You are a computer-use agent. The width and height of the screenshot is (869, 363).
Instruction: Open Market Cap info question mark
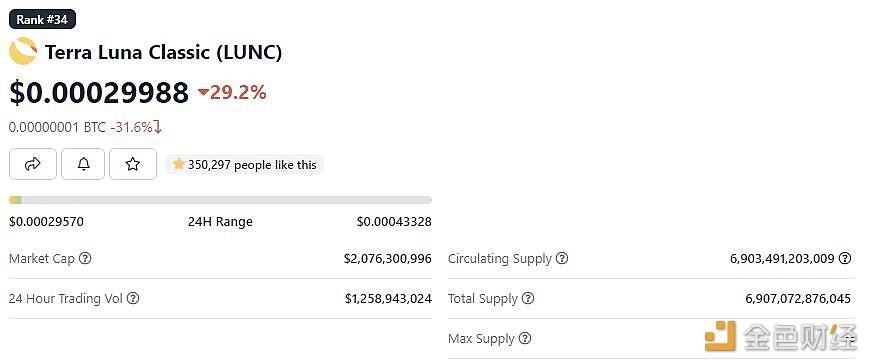[x=85, y=258]
